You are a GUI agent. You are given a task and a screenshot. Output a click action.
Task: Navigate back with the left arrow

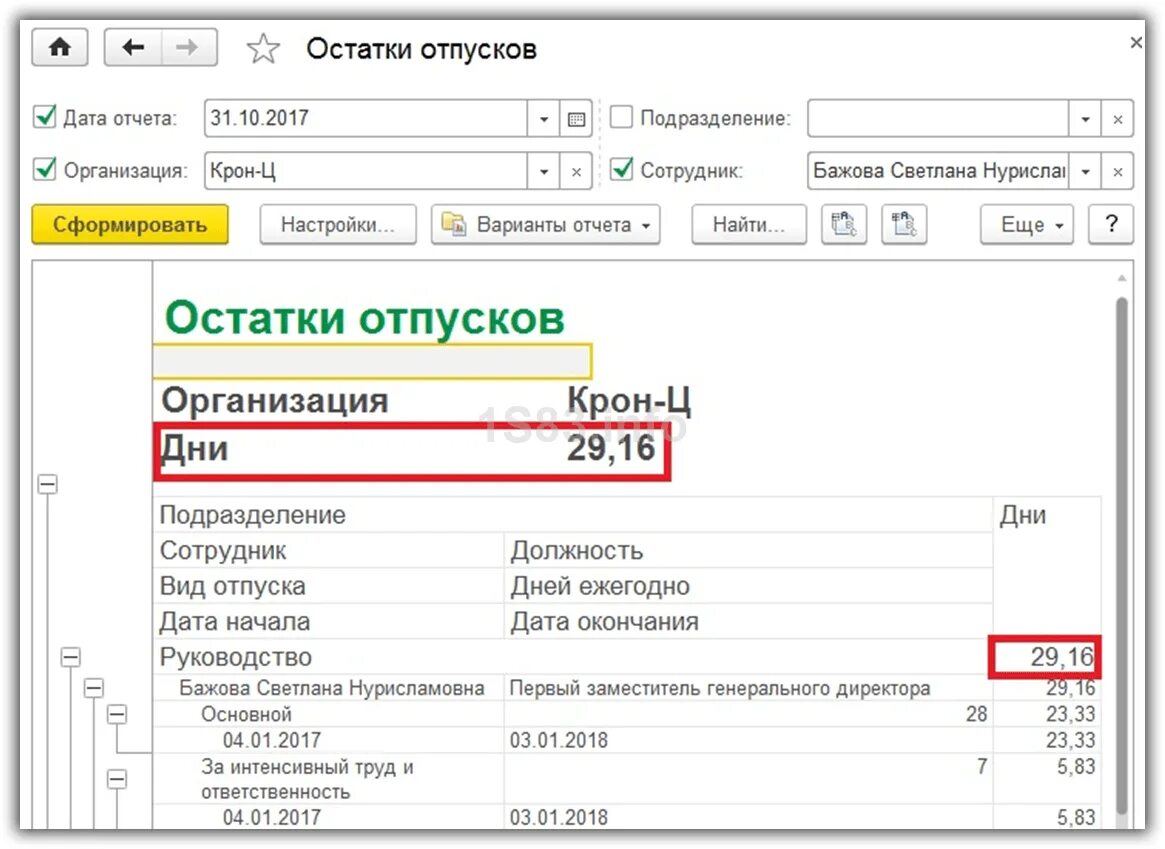(x=133, y=48)
